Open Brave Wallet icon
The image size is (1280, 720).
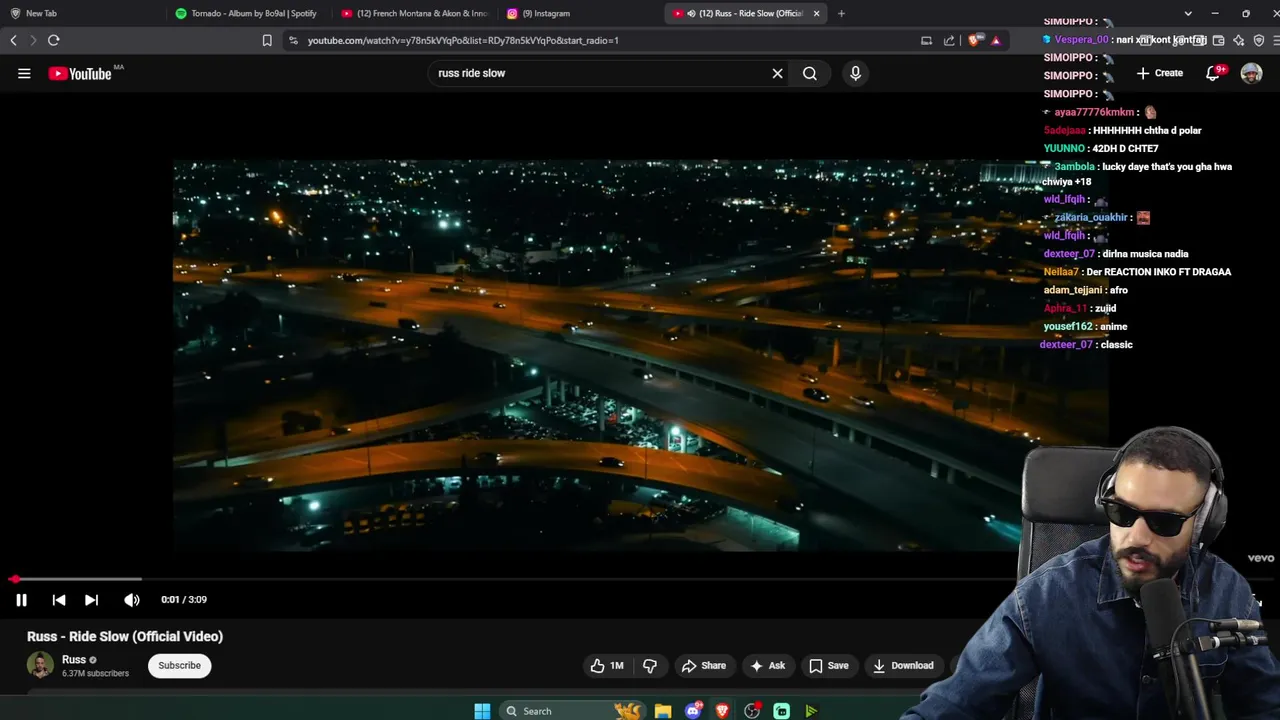click(1218, 41)
